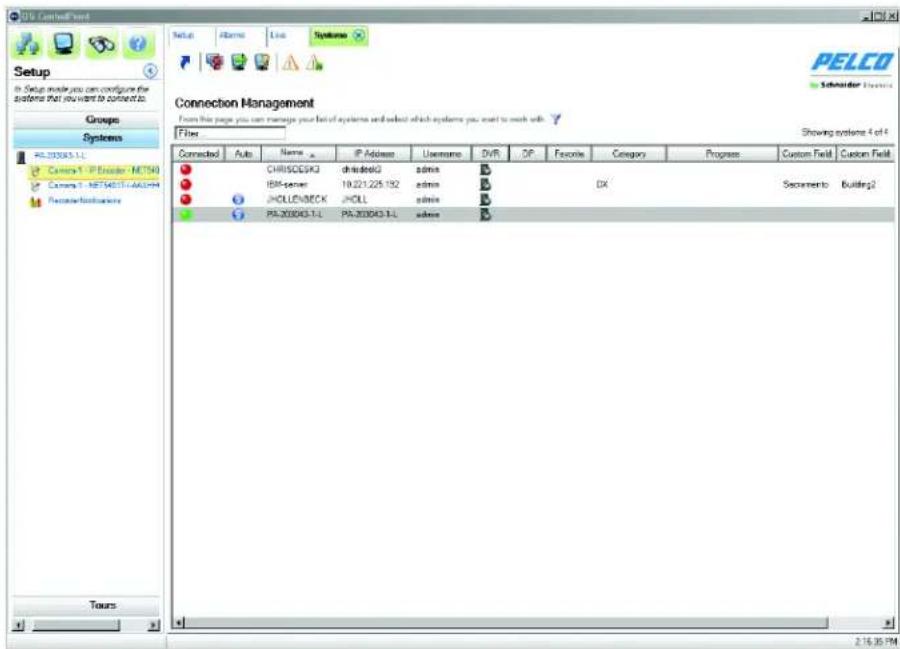Select the JHOLLENBECK system name
The width and height of the screenshot is (900, 649).
point(297,199)
